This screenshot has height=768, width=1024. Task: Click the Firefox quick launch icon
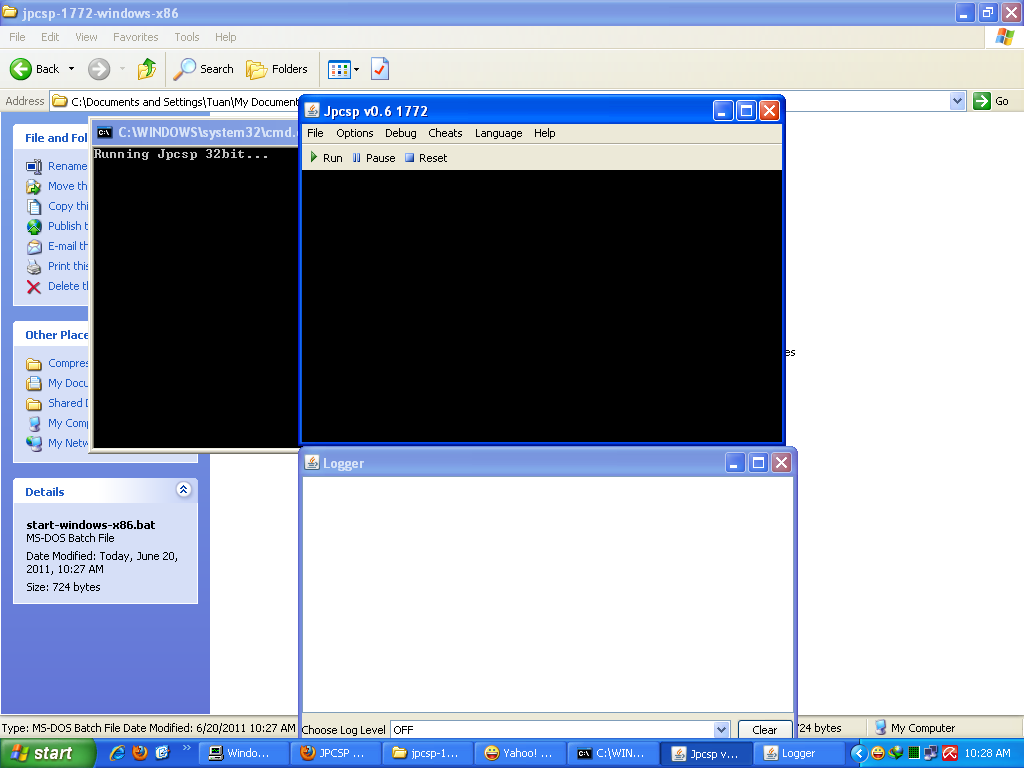pyautogui.click(x=139, y=753)
